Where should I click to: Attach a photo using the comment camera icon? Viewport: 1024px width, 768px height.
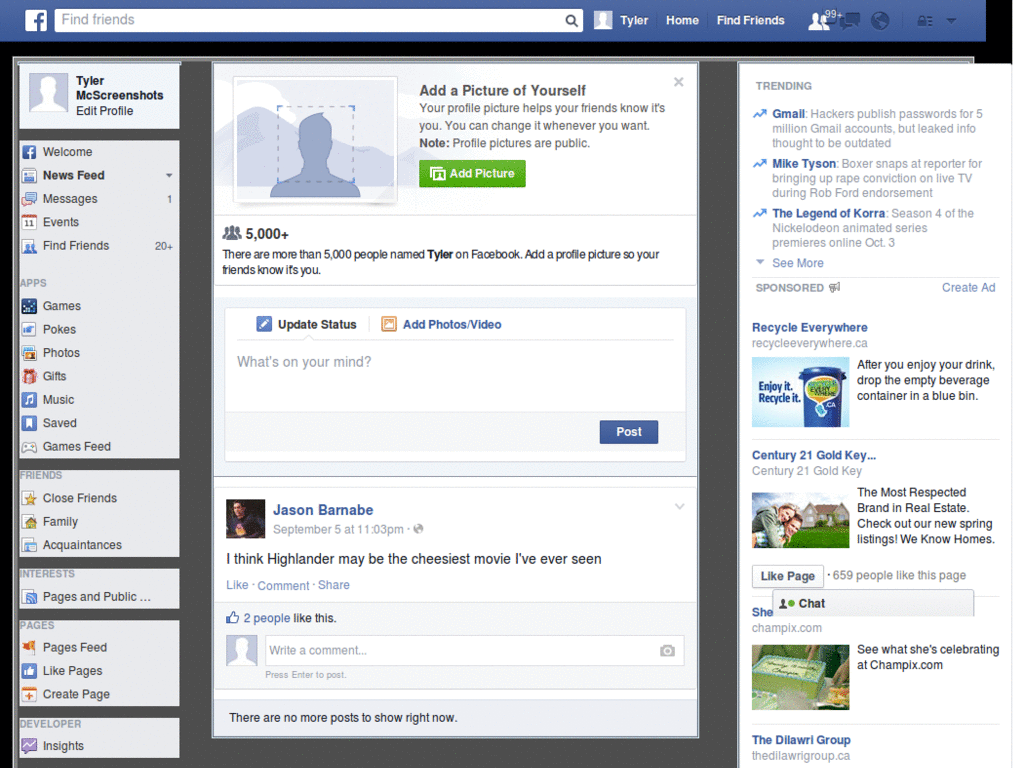[x=666, y=650]
